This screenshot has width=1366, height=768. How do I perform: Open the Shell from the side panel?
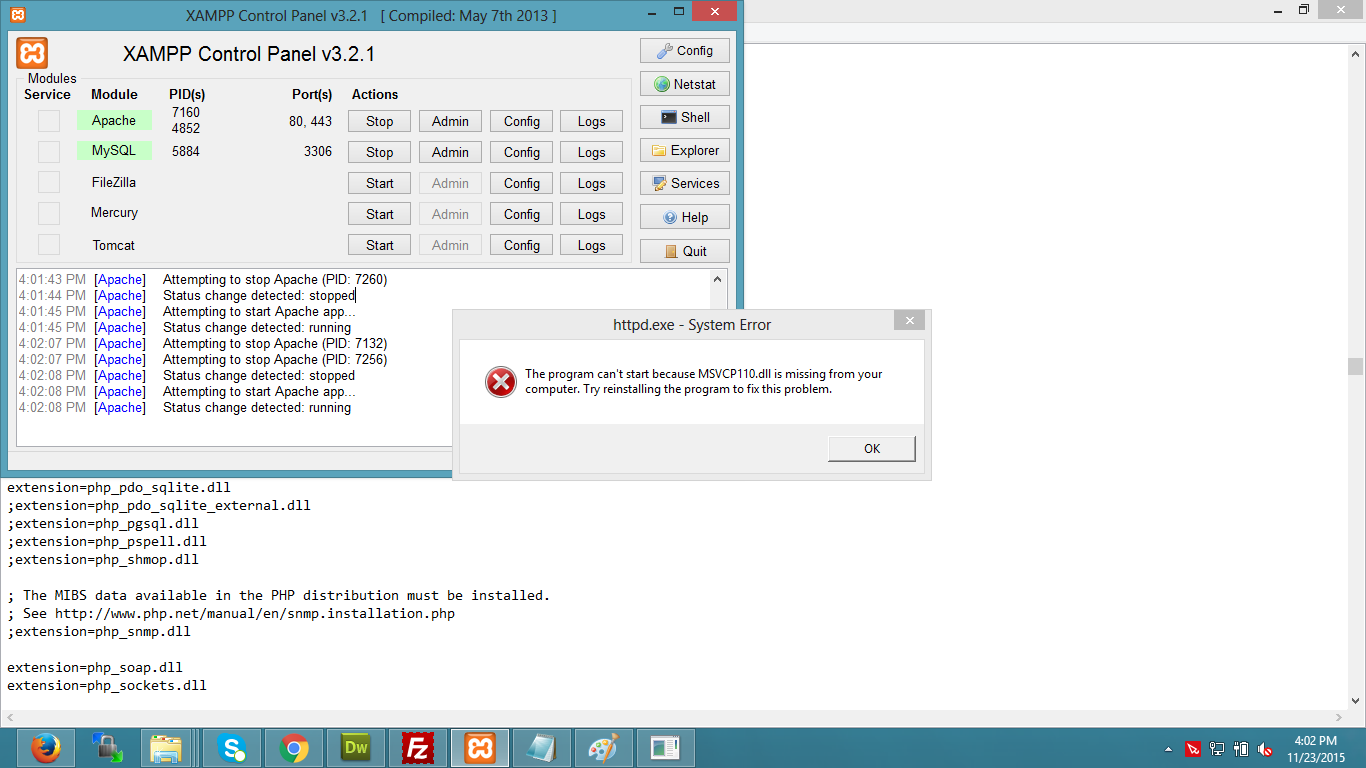coord(685,117)
